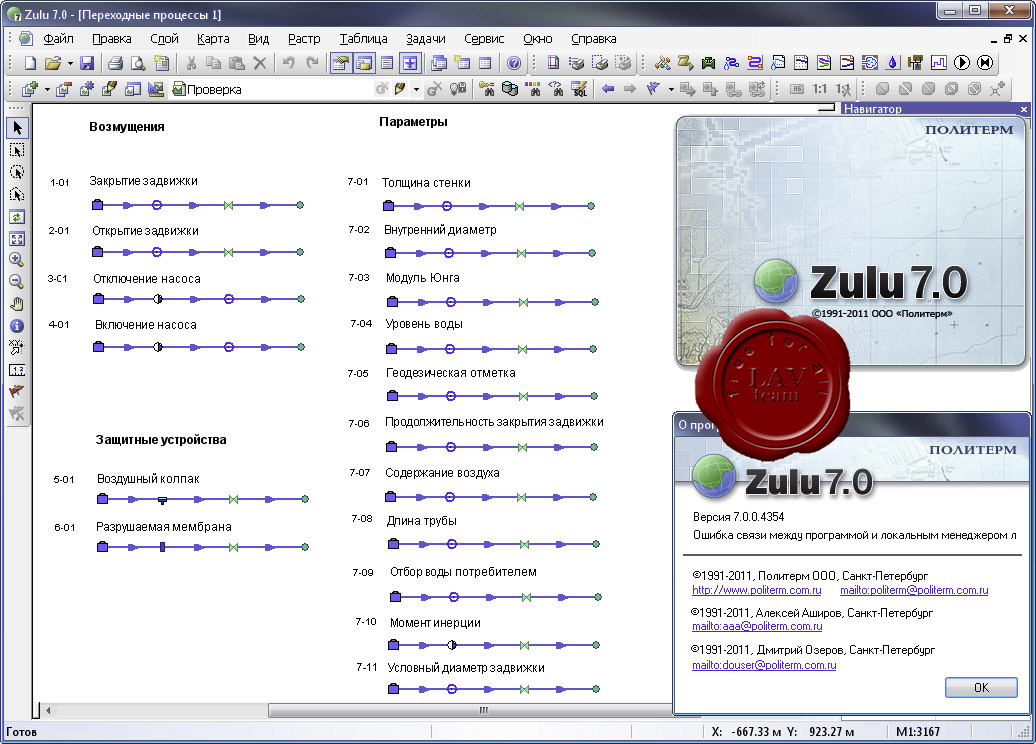
Task: Open the Карта menu
Action: 213,39
